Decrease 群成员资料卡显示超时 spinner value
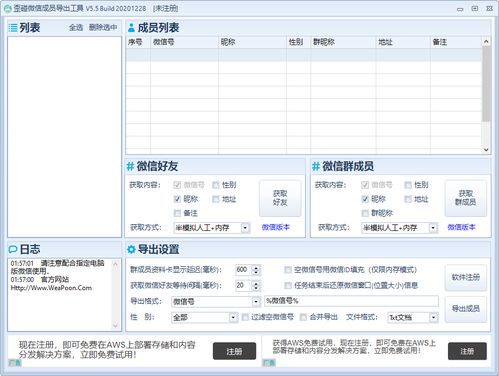The width and height of the screenshot is (499, 376). pyautogui.click(x=256, y=272)
